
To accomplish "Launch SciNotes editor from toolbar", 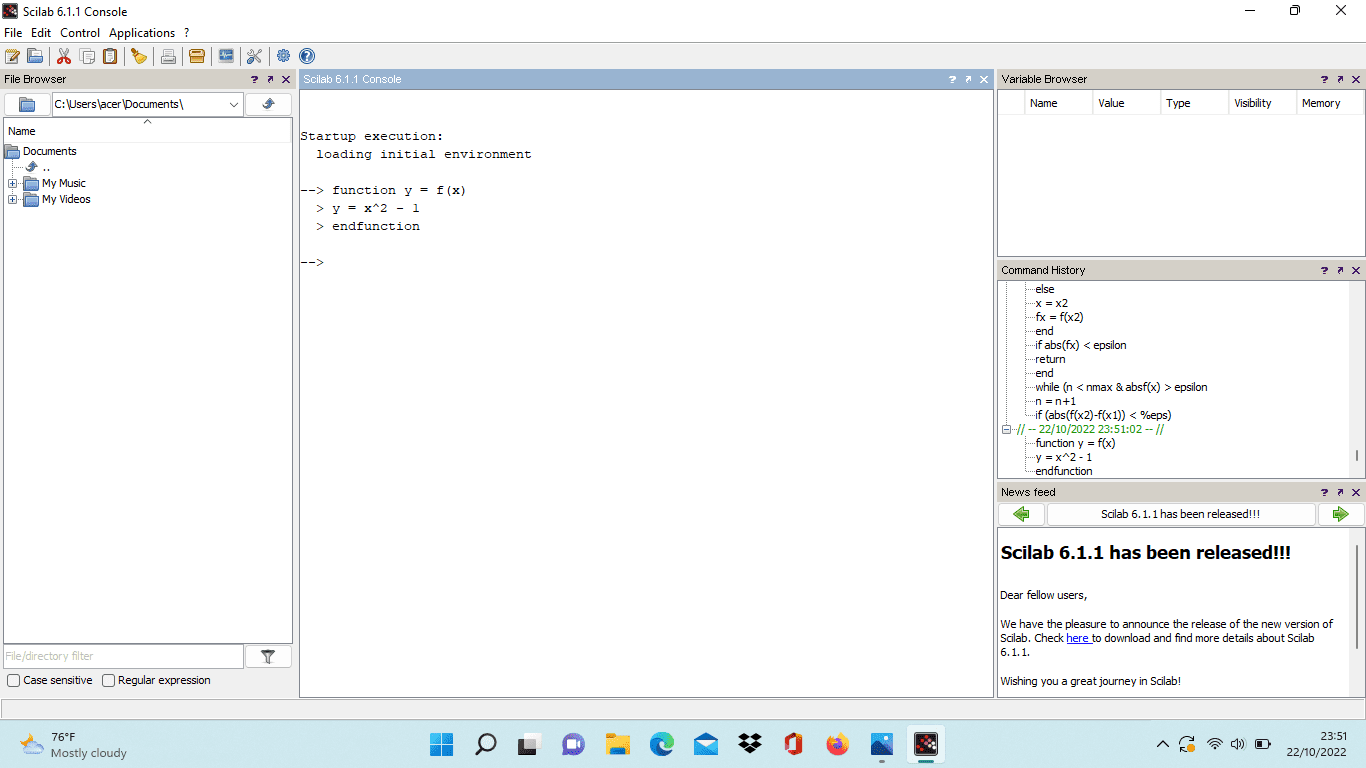I will (x=13, y=56).
